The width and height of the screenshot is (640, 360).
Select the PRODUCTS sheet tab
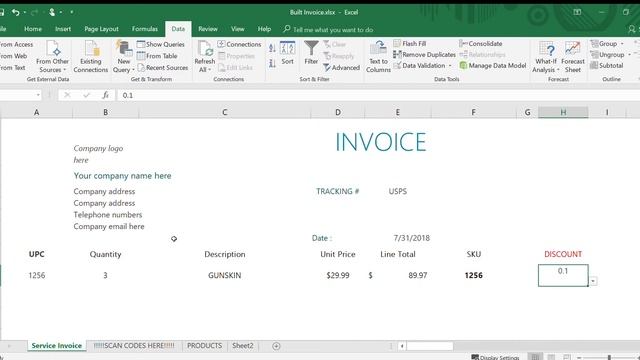pos(204,346)
